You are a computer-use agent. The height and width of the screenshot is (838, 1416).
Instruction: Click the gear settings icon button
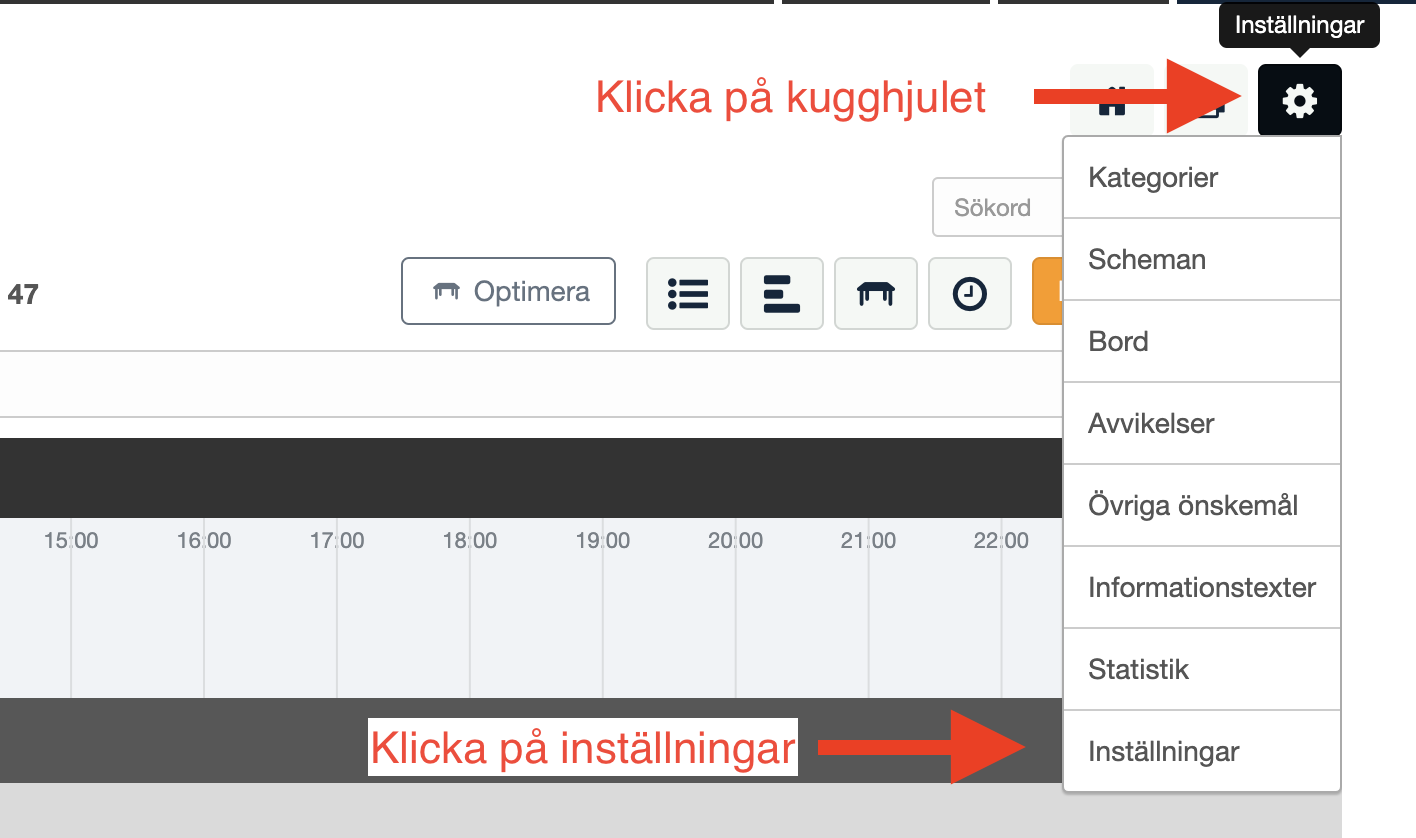[x=1299, y=100]
